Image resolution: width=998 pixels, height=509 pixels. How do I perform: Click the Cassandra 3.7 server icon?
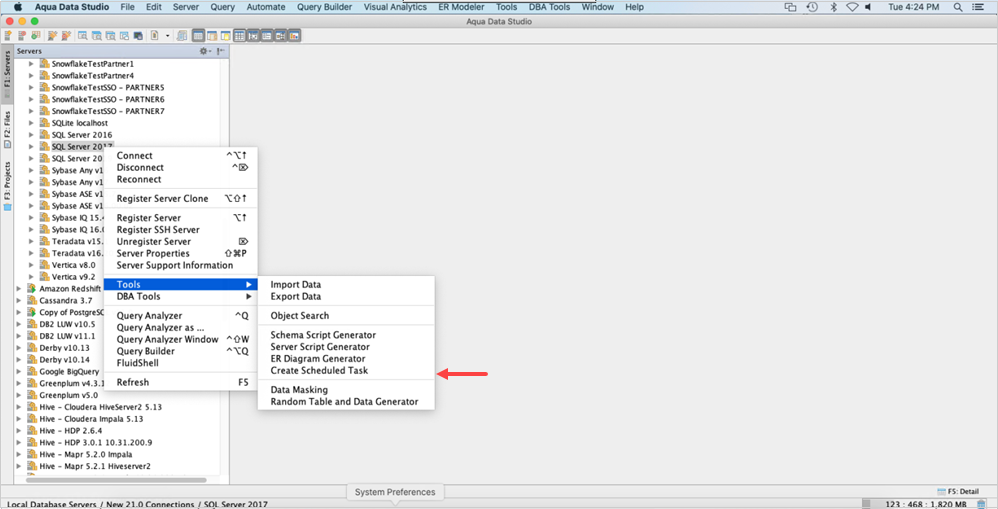(x=32, y=300)
